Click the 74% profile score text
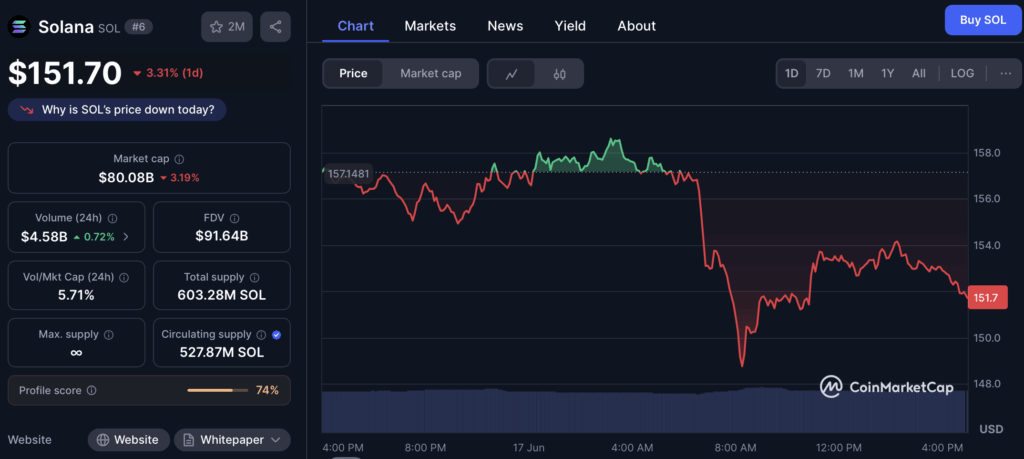1024x459 pixels. tap(267, 390)
